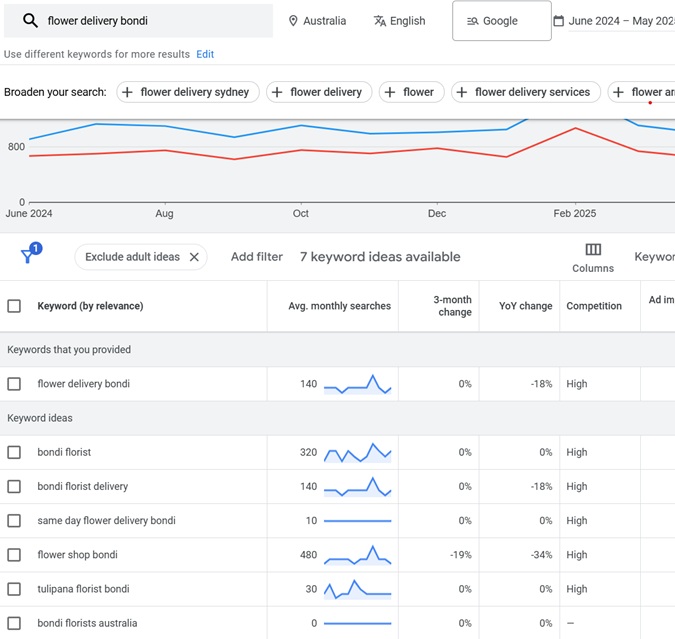The image size is (675, 639).
Task: Click Add filter
Action: pyautogui.click(x=257, y=257)
